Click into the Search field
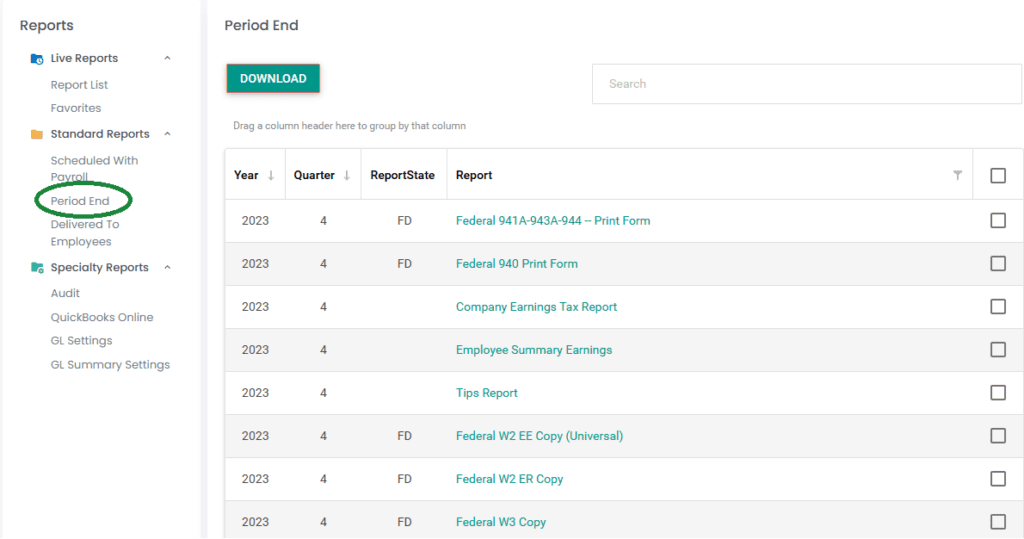Image resolution: width=1024 pixels, height=539 pixels. click(806, 84)
